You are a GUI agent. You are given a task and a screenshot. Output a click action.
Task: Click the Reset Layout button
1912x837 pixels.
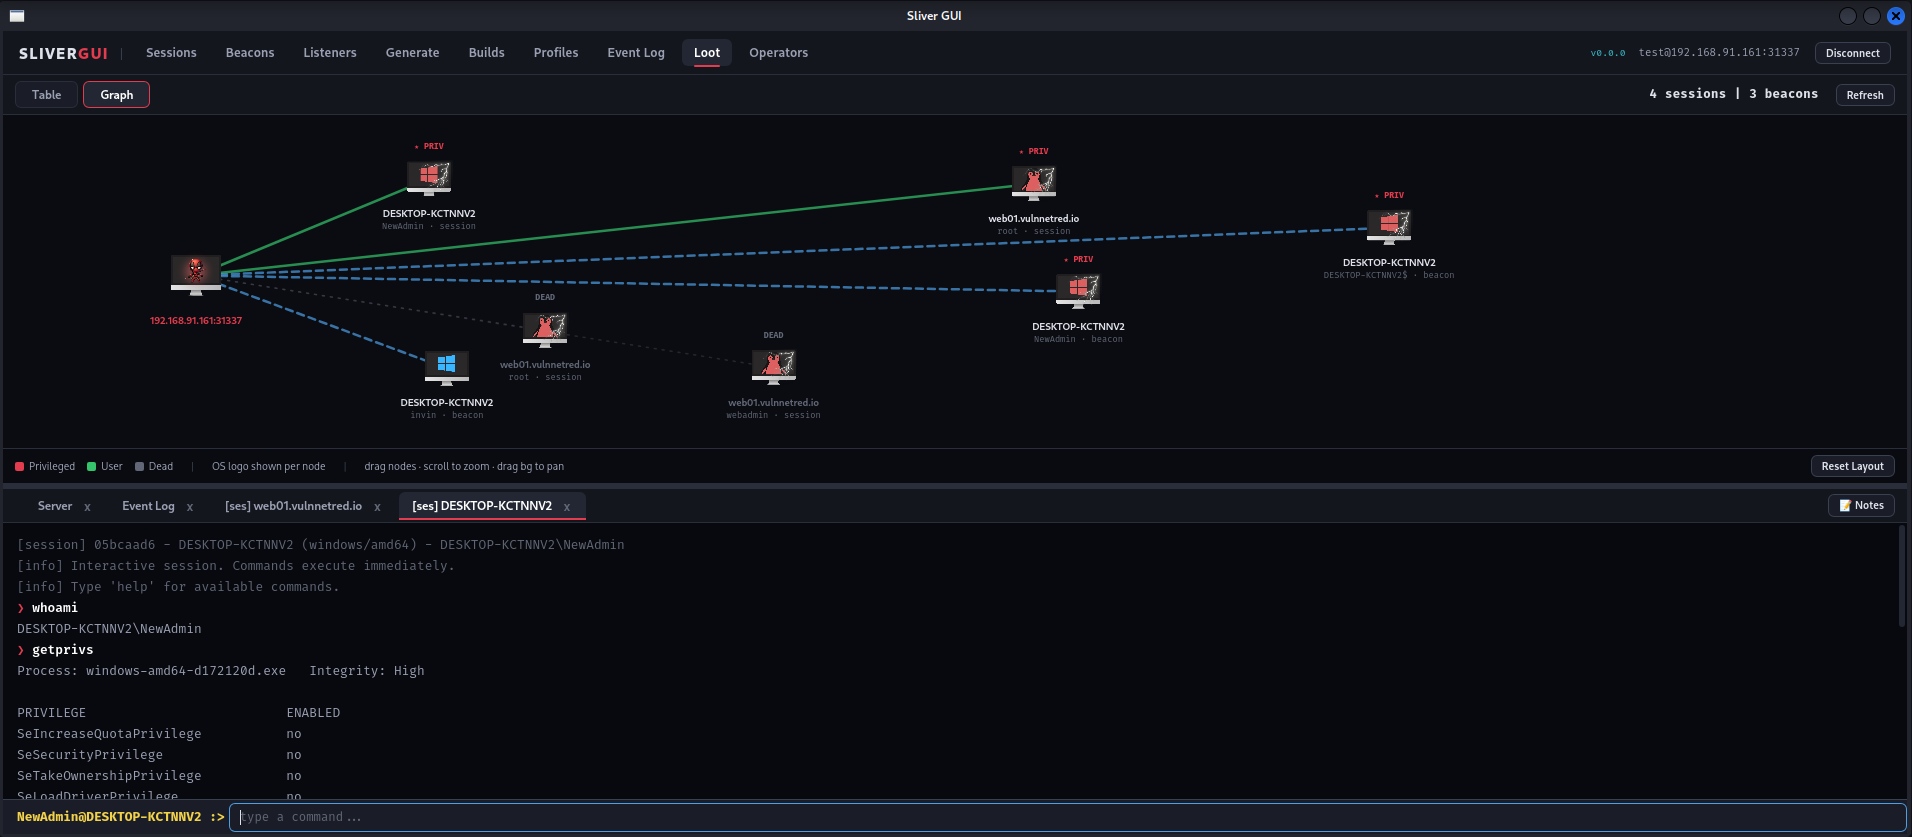tap(1853, 466)
